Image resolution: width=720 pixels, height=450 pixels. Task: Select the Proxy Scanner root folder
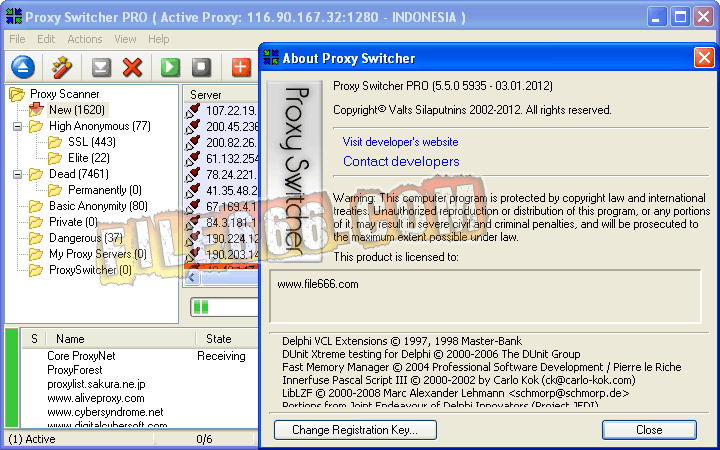[64, 94]
